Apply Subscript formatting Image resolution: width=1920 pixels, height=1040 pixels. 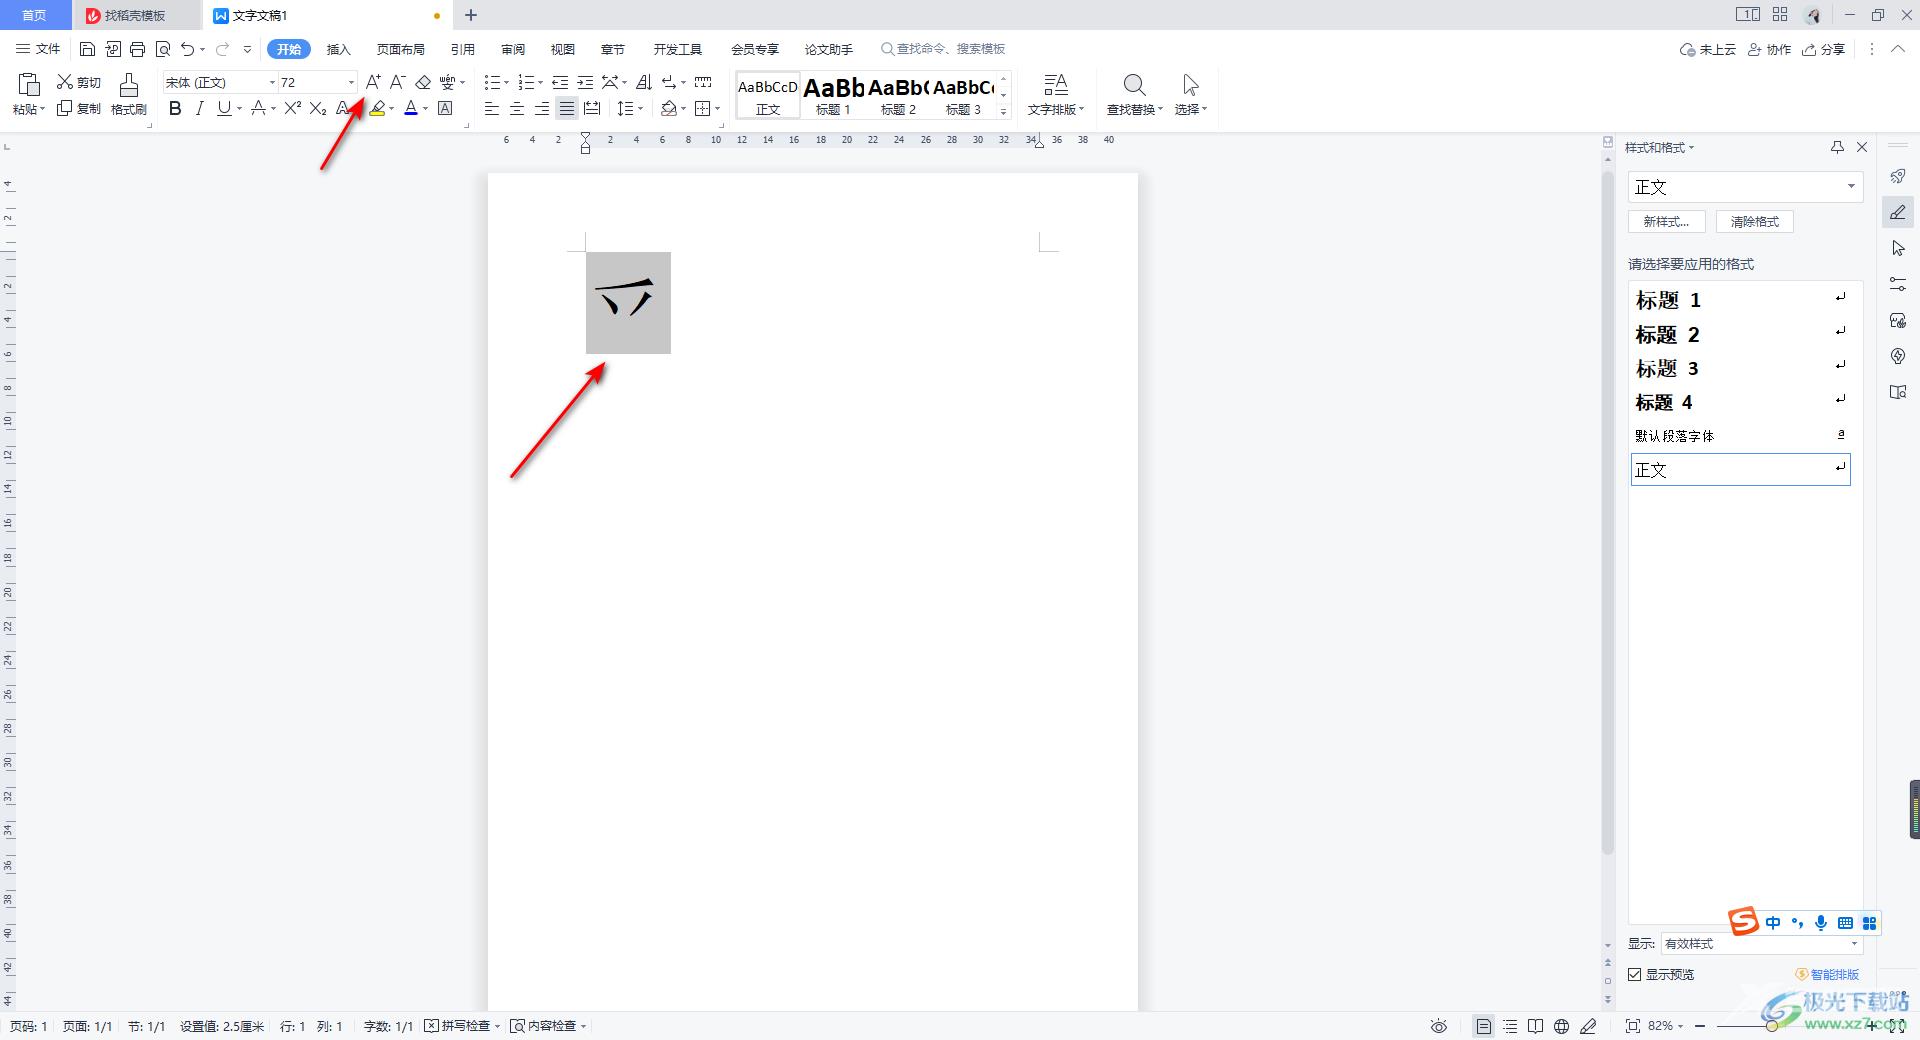pos(318,108)
